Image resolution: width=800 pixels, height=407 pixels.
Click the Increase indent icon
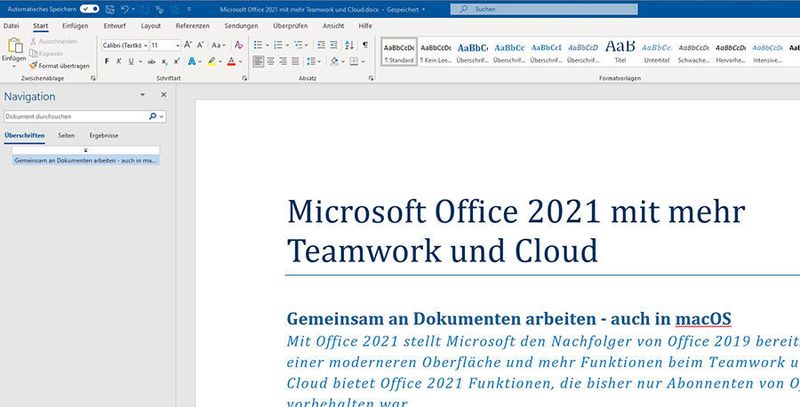pyautogui.click(x=333, y=45)
